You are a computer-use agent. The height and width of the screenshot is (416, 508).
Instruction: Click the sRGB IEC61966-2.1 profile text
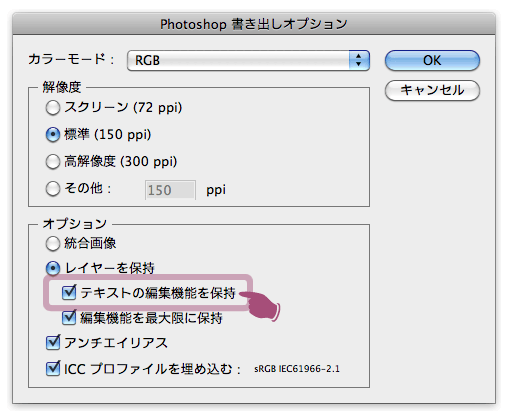297,369
